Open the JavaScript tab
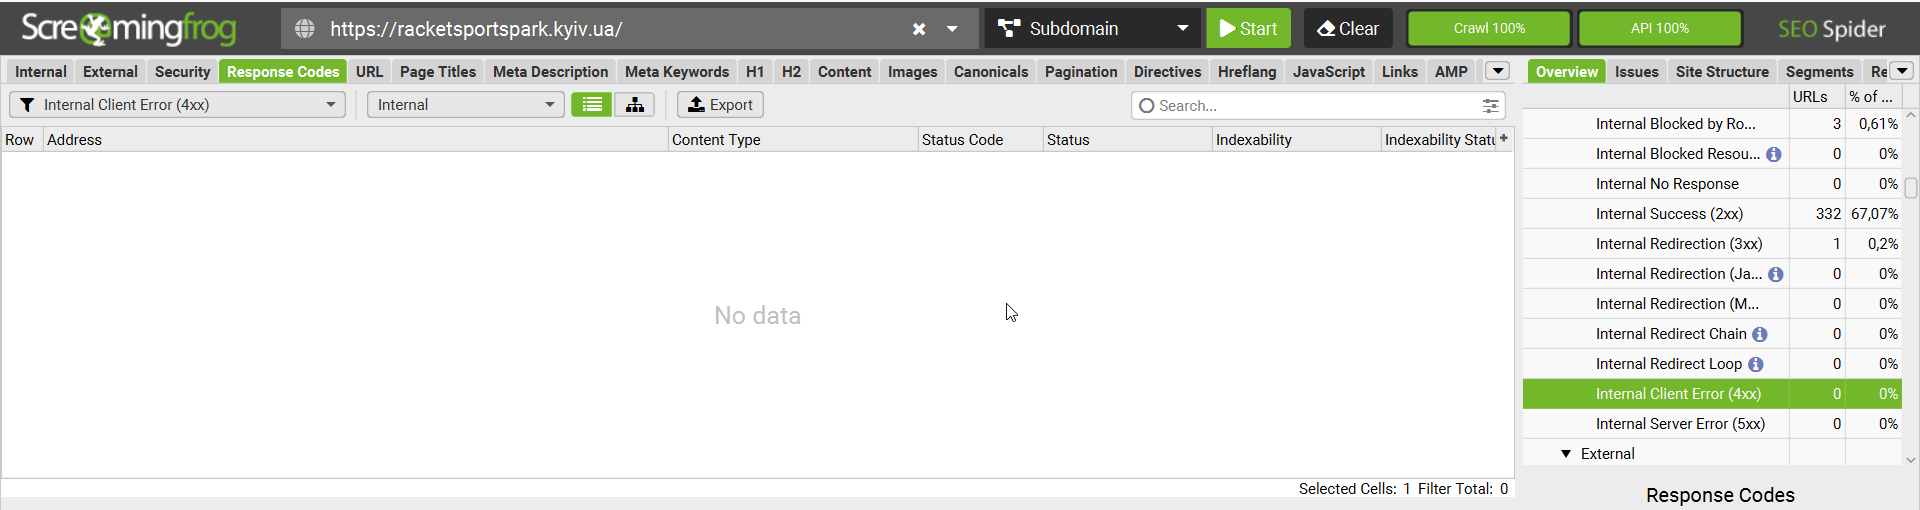 pos(1328,72)
